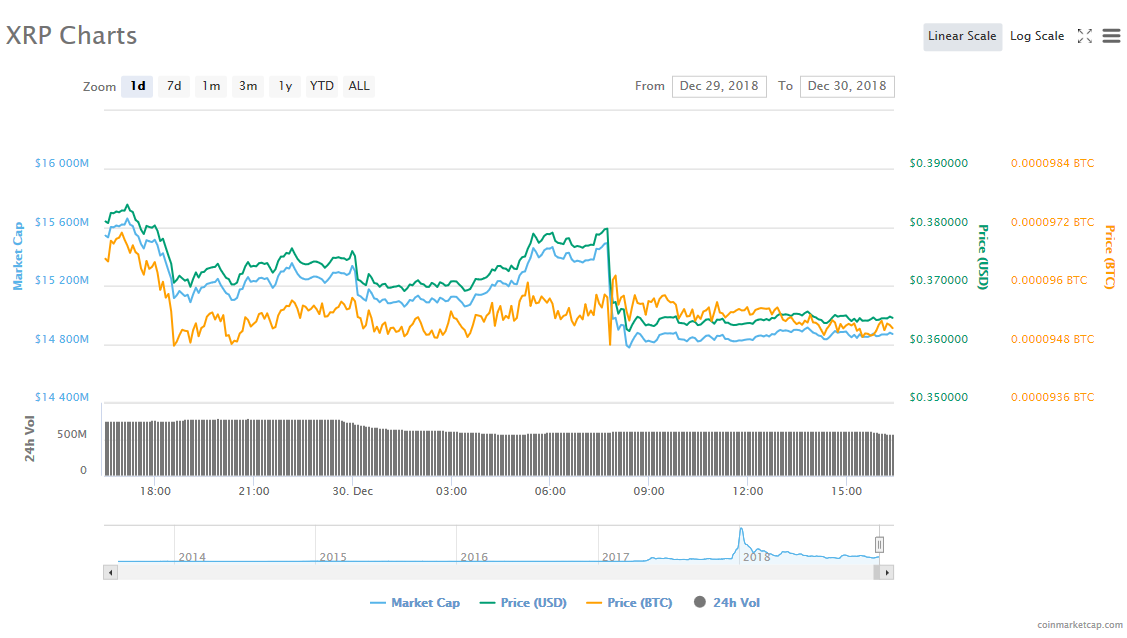Open the chart hamburger menu
This screenshot has height=638, width=1127.
click(1111, 36)
